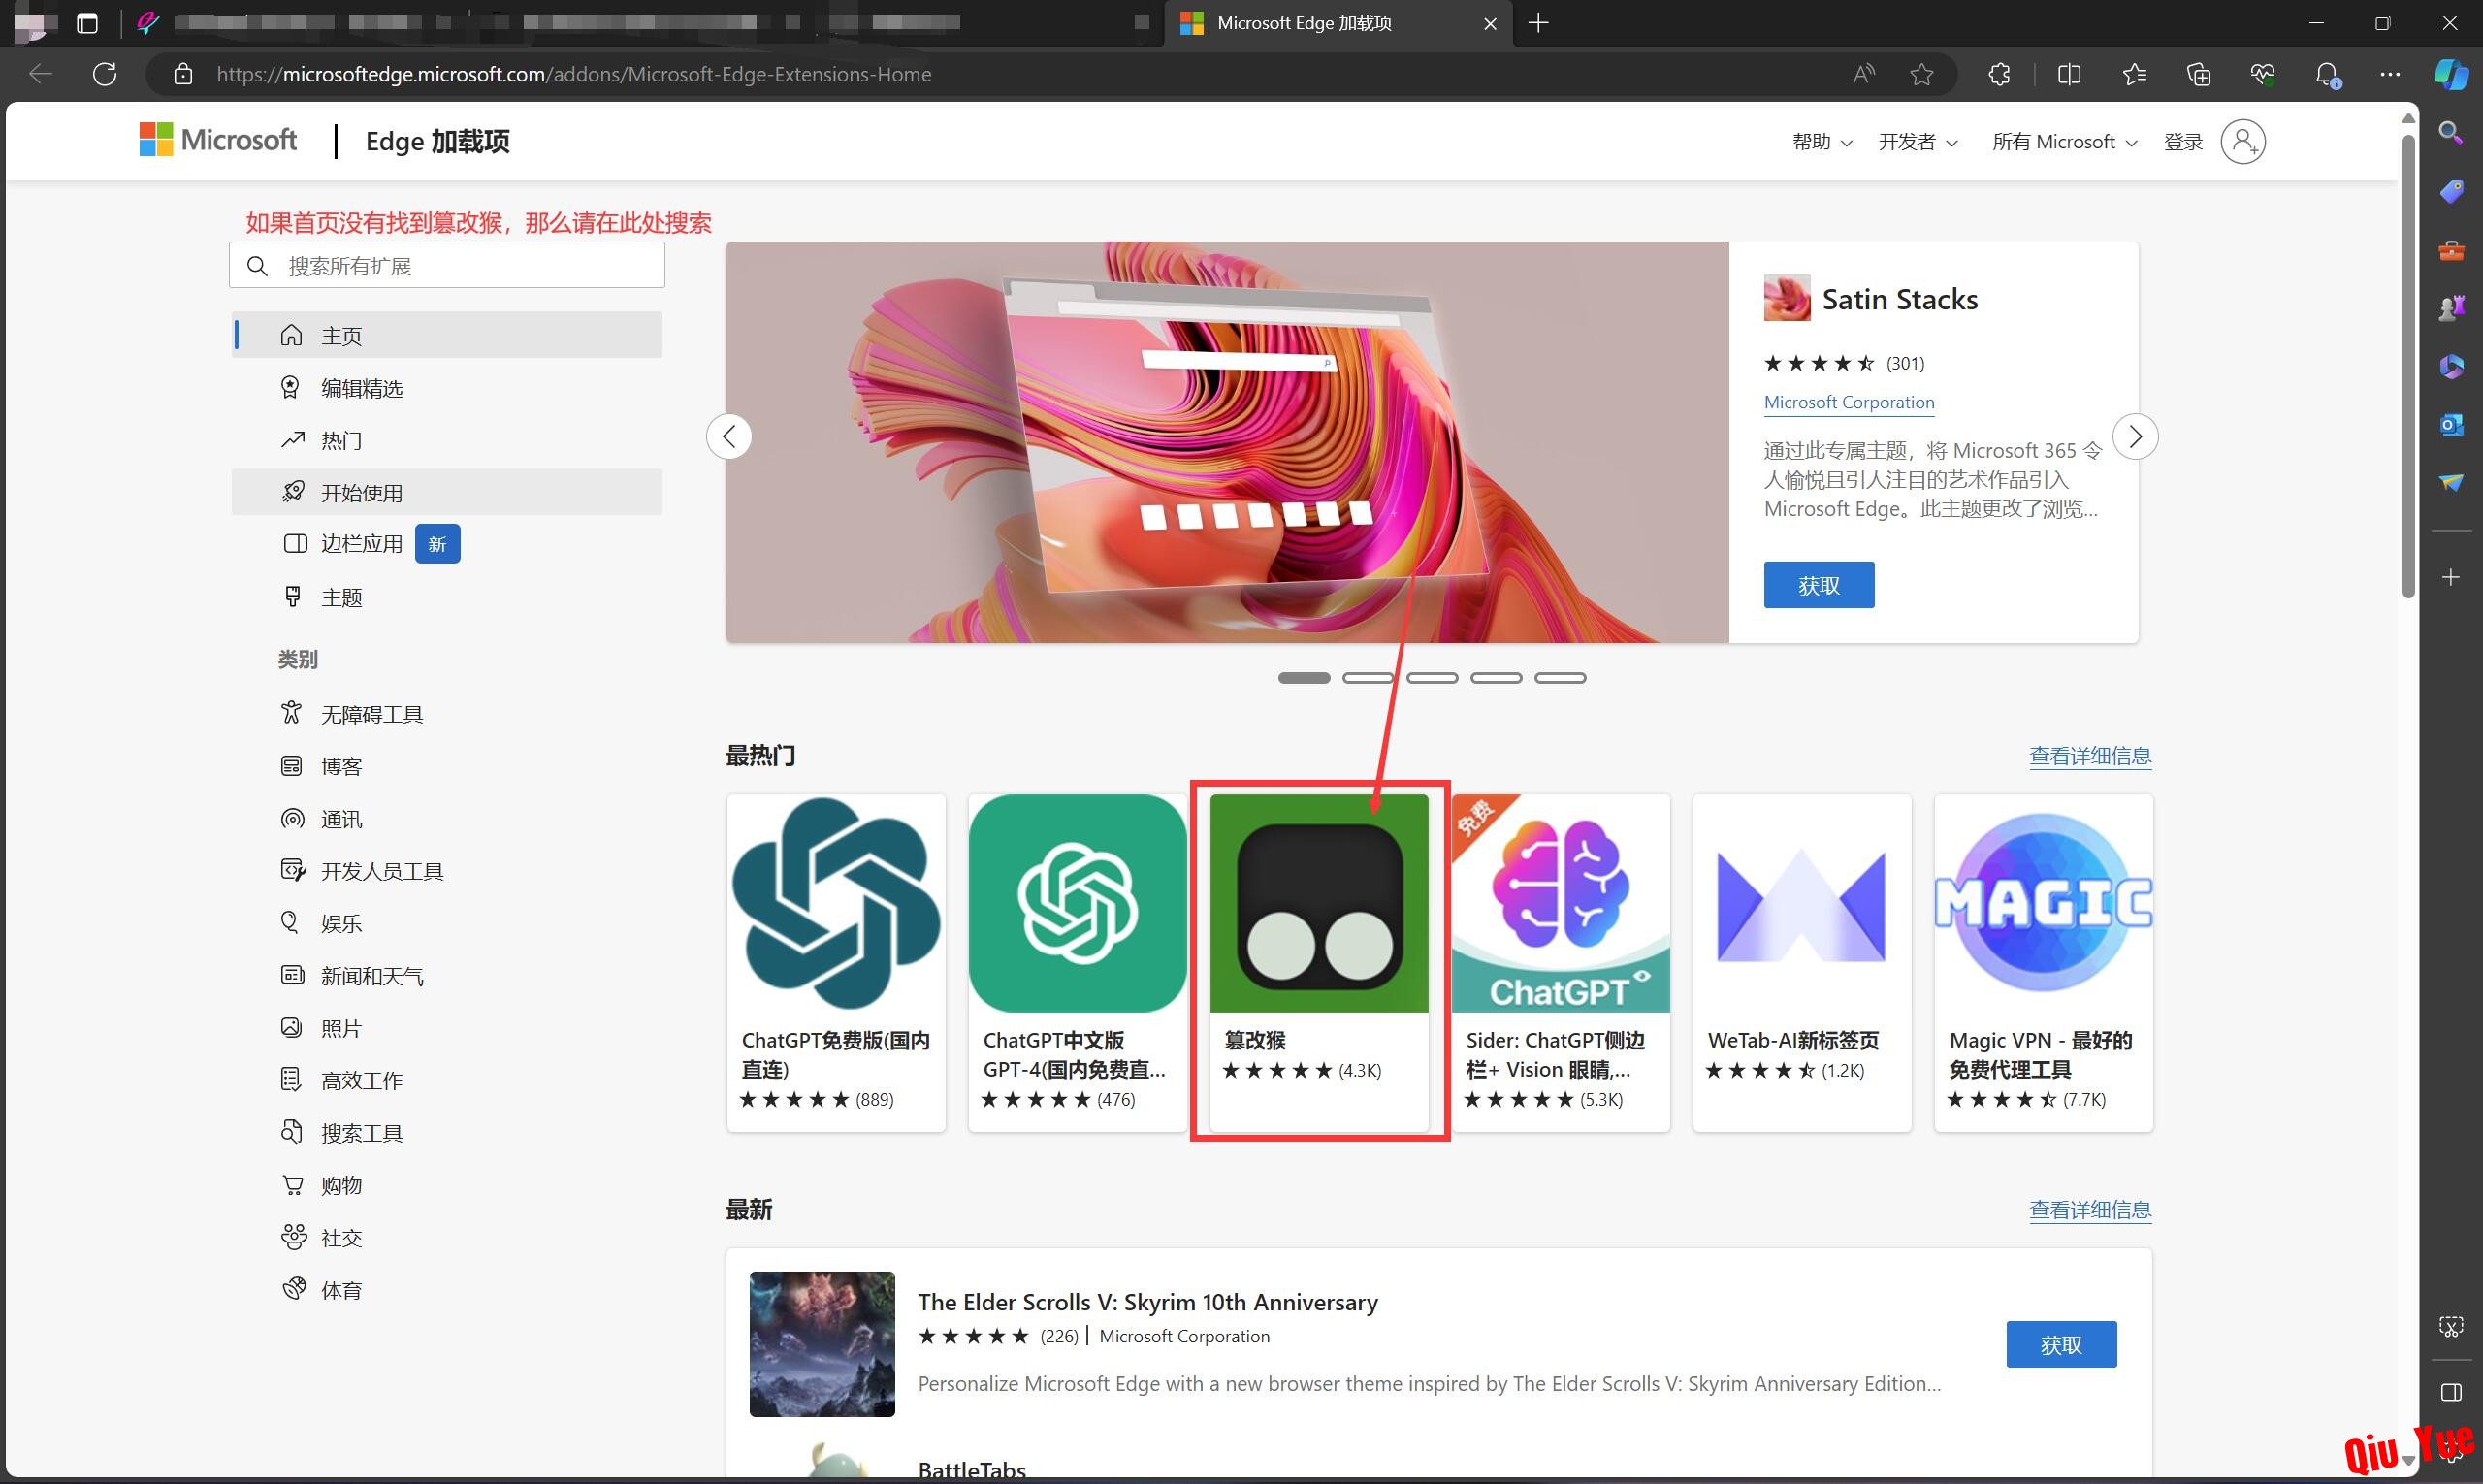
Task: Open sidebar Games chess icon
Action: pyautogui.click(x=2451, y=308)
